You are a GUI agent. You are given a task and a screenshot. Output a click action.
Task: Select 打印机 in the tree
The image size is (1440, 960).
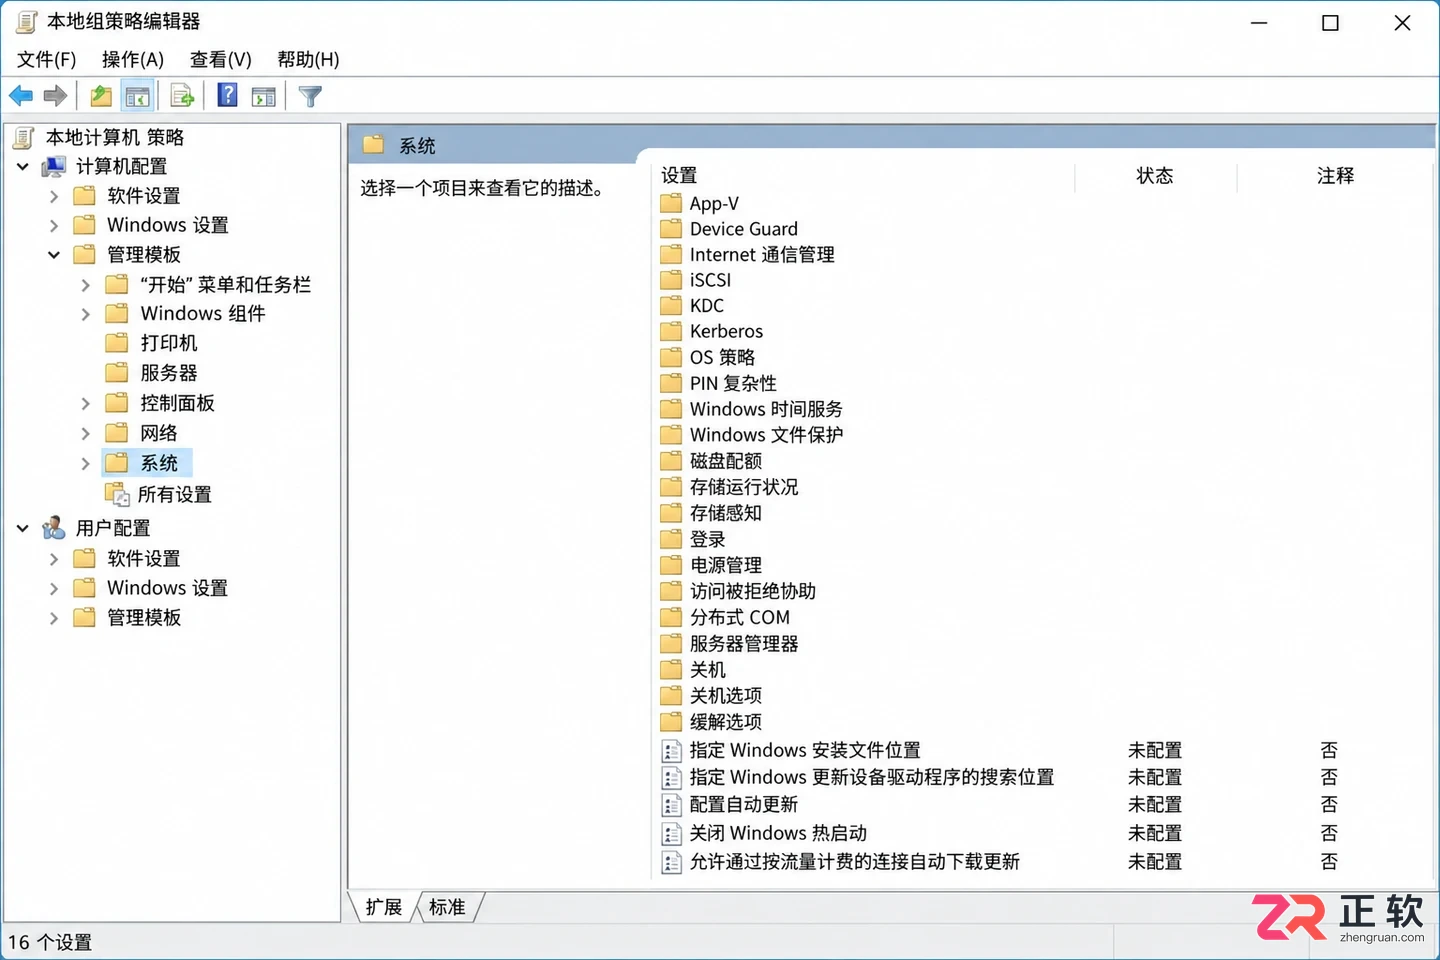pyautogui.click(x=169, y=343)
